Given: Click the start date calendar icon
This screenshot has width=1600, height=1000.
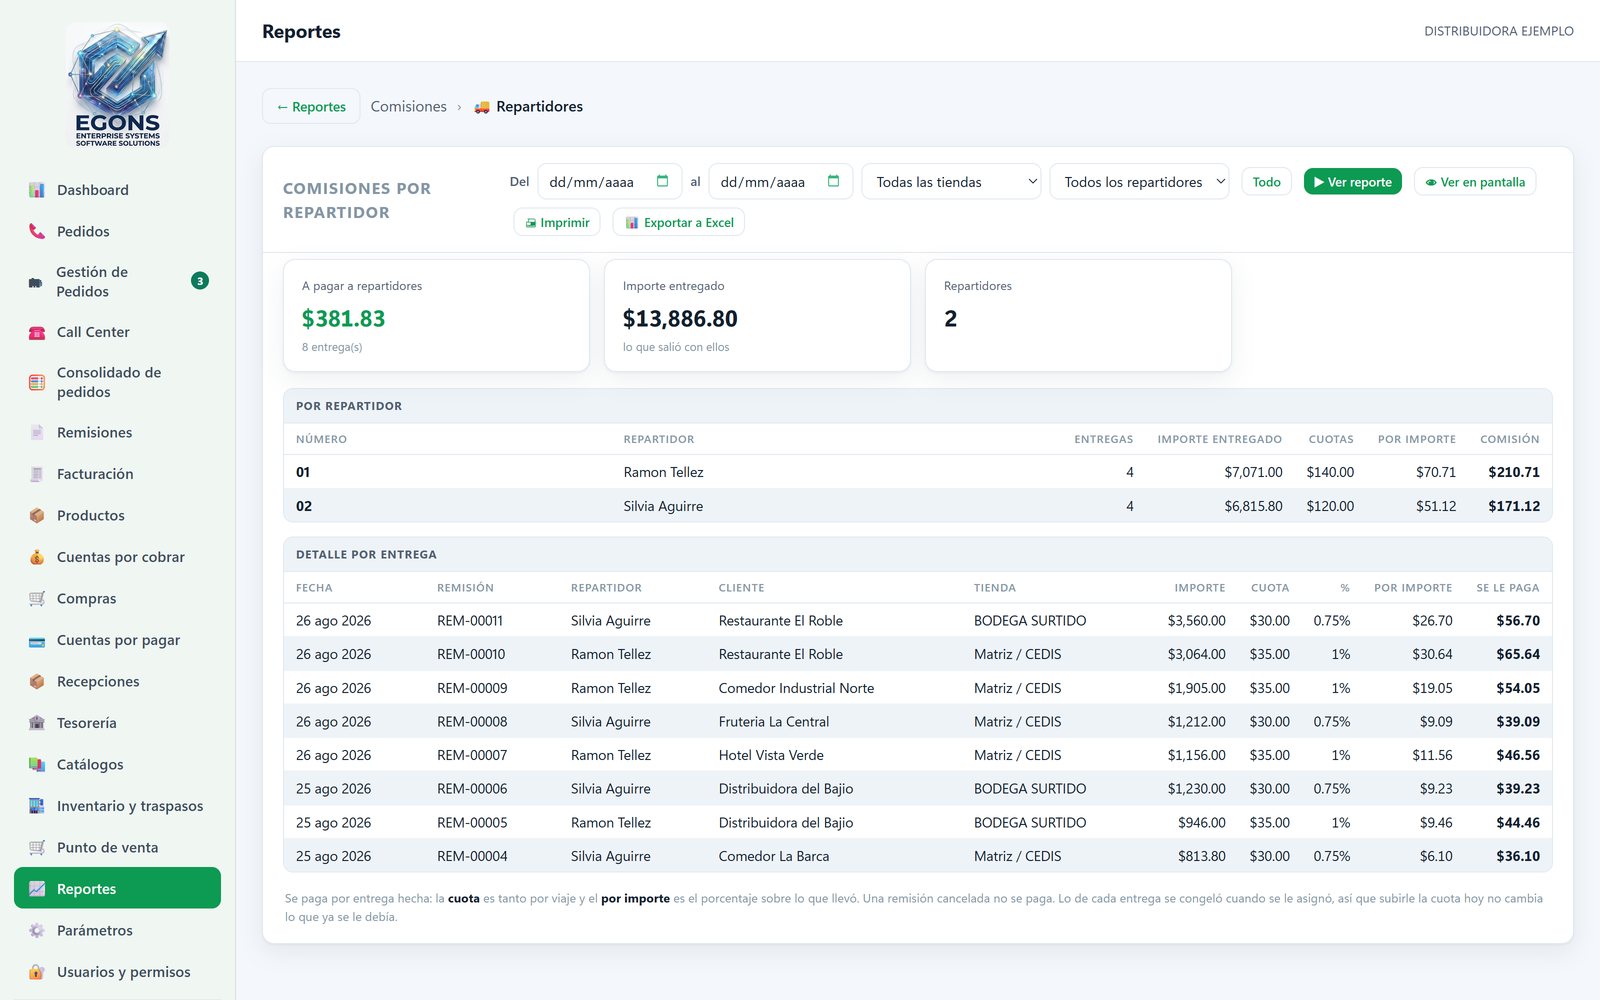Looking at the screenshot, I should pos(662,181).
